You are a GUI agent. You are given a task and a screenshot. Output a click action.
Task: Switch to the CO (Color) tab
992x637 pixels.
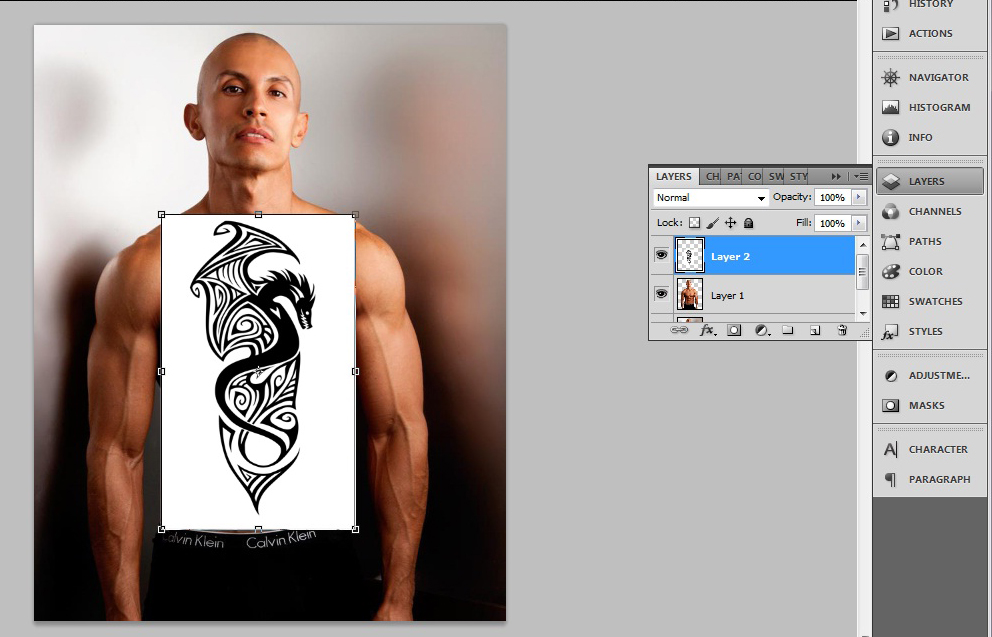[754, 176]
